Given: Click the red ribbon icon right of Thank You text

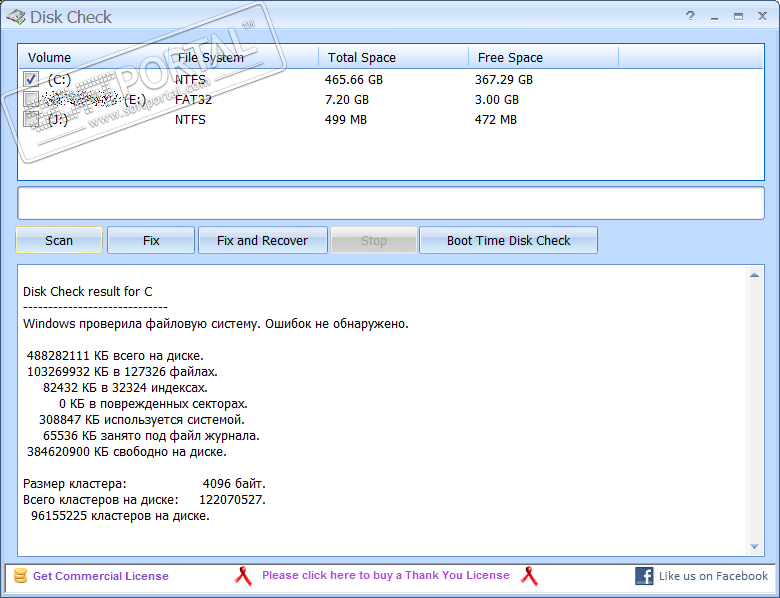Looking at the screenshot, I should 529,576.
